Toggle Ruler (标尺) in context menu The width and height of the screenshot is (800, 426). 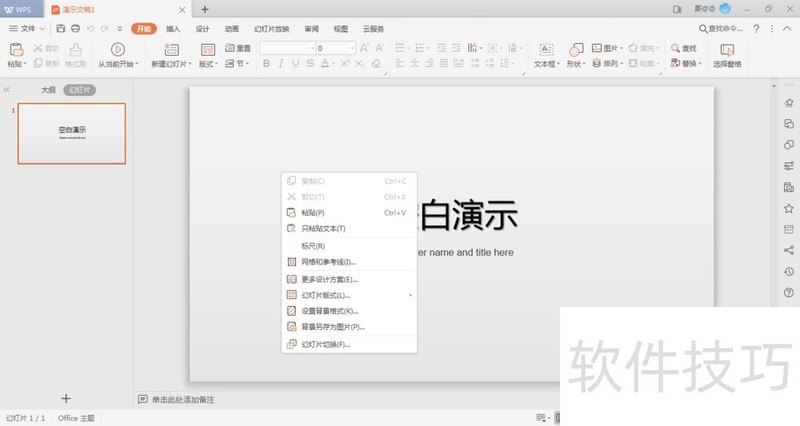[x=313, y=245]
